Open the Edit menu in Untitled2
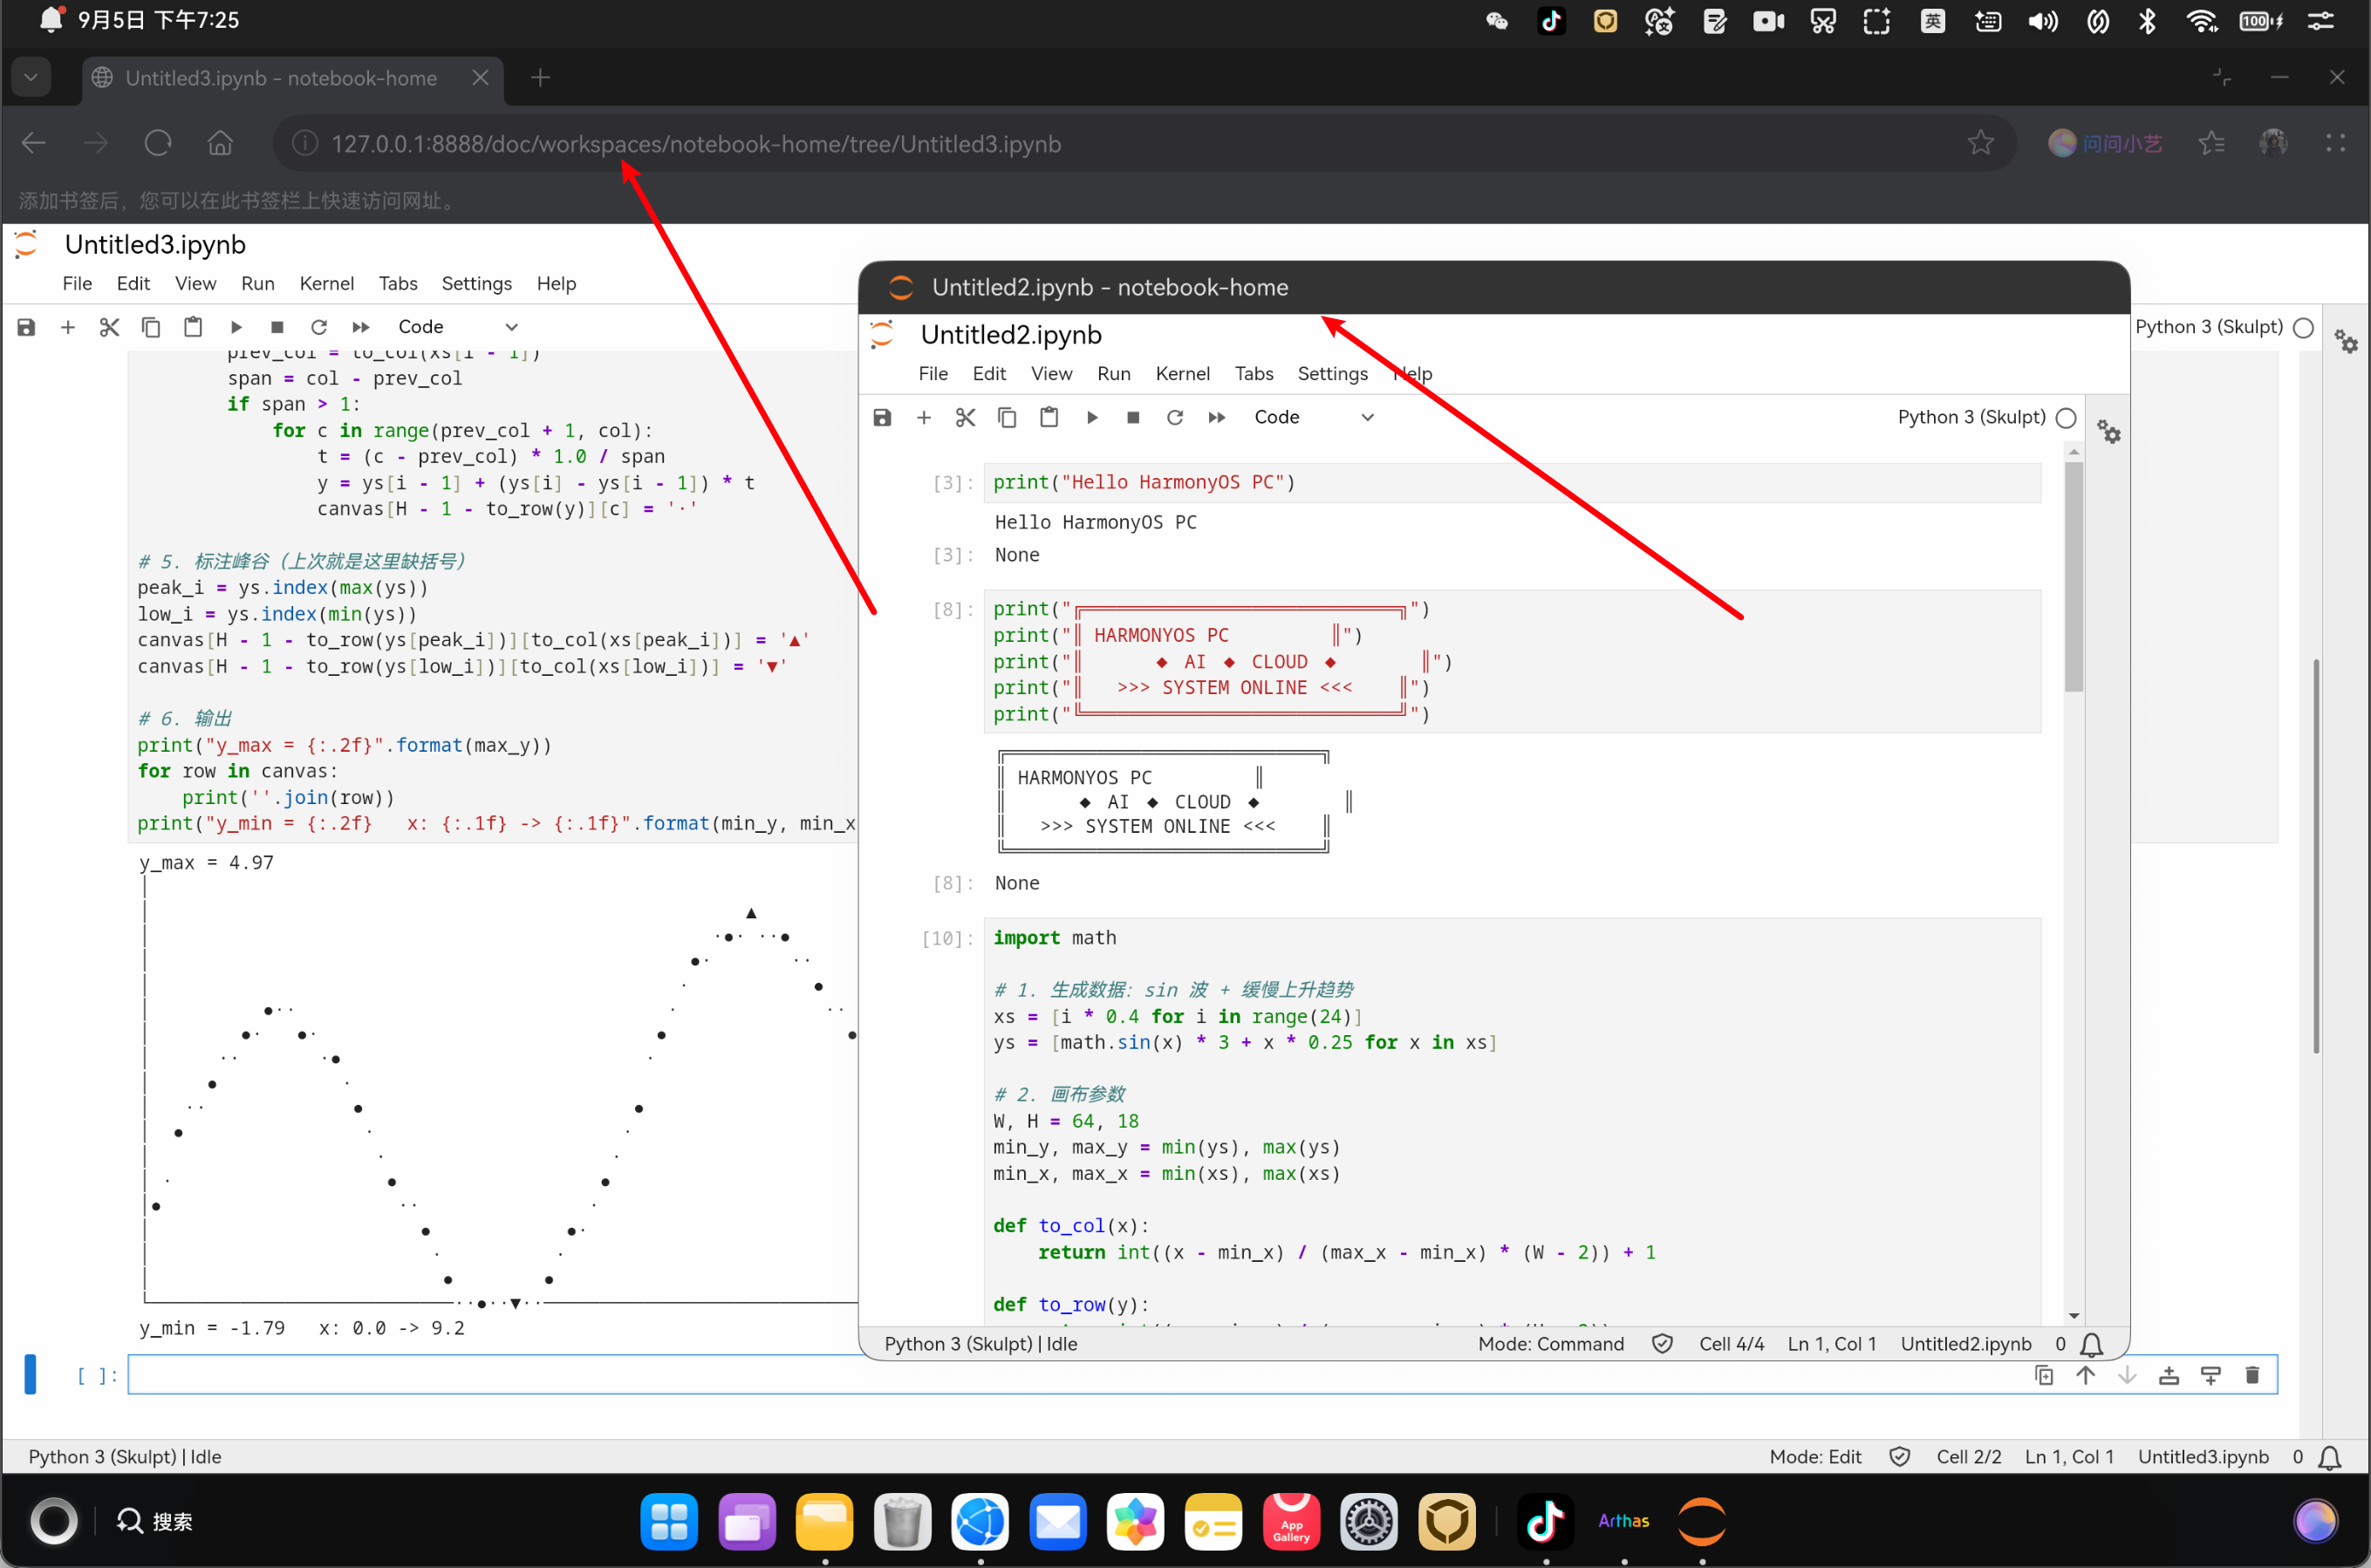2371x1568 pixels. coord(989,373)
